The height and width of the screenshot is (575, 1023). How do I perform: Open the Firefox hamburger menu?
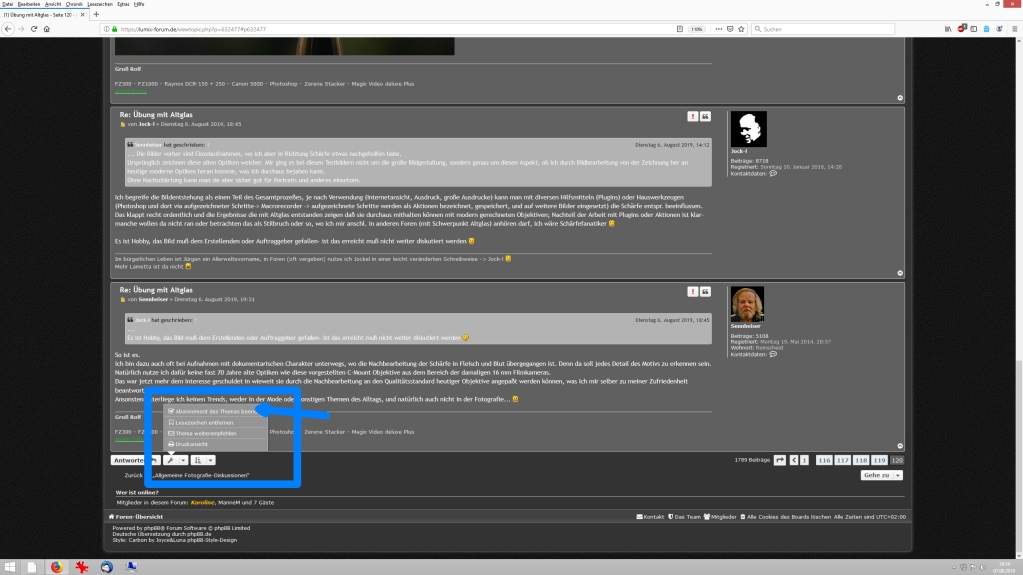pyautogui.click(x=1015, y=29)
